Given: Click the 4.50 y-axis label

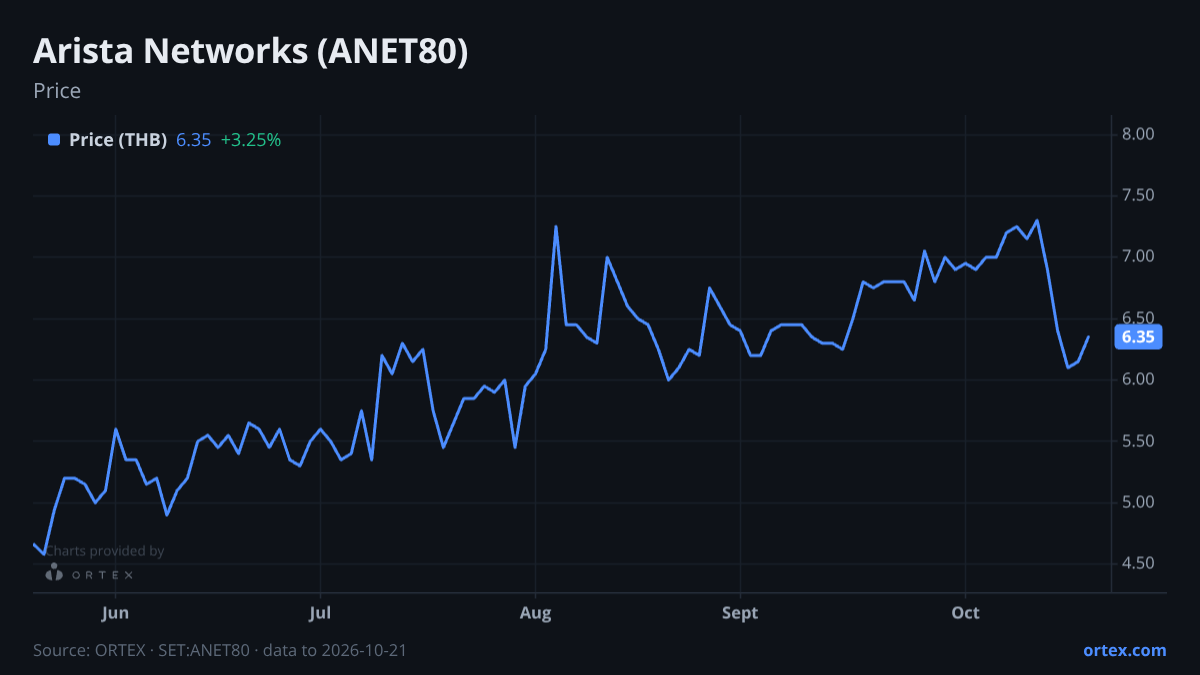Looking at the screenshot, I should [x=1138, y=564].
